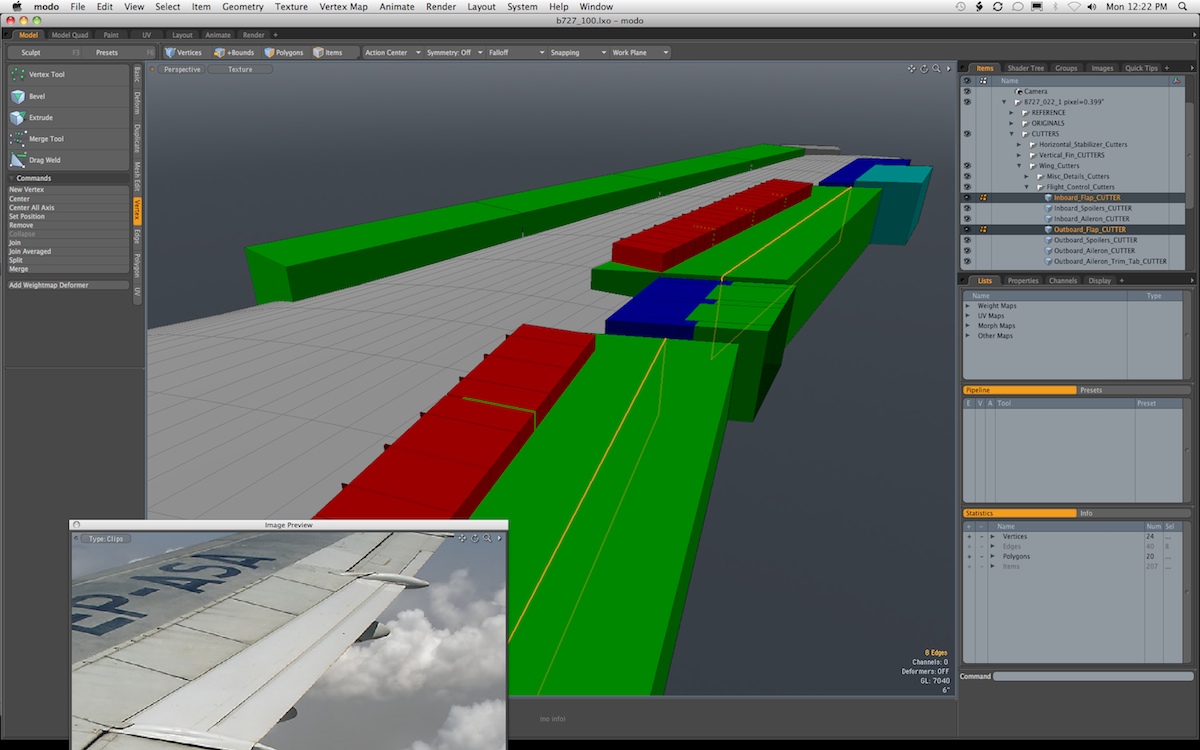Switch to the Shader Tree tab
Screen dimensions: 1200x750
coord(1025,68)
